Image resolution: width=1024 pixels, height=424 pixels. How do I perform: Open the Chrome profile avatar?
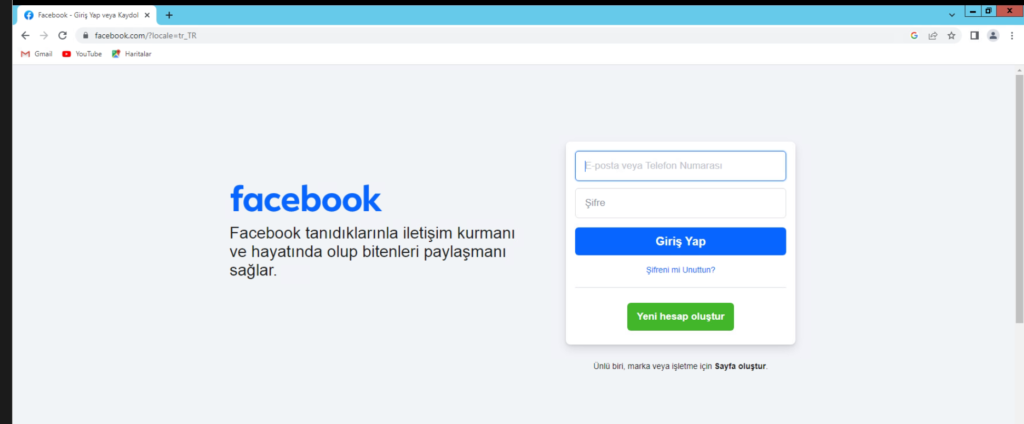click(x=992, y=35)
